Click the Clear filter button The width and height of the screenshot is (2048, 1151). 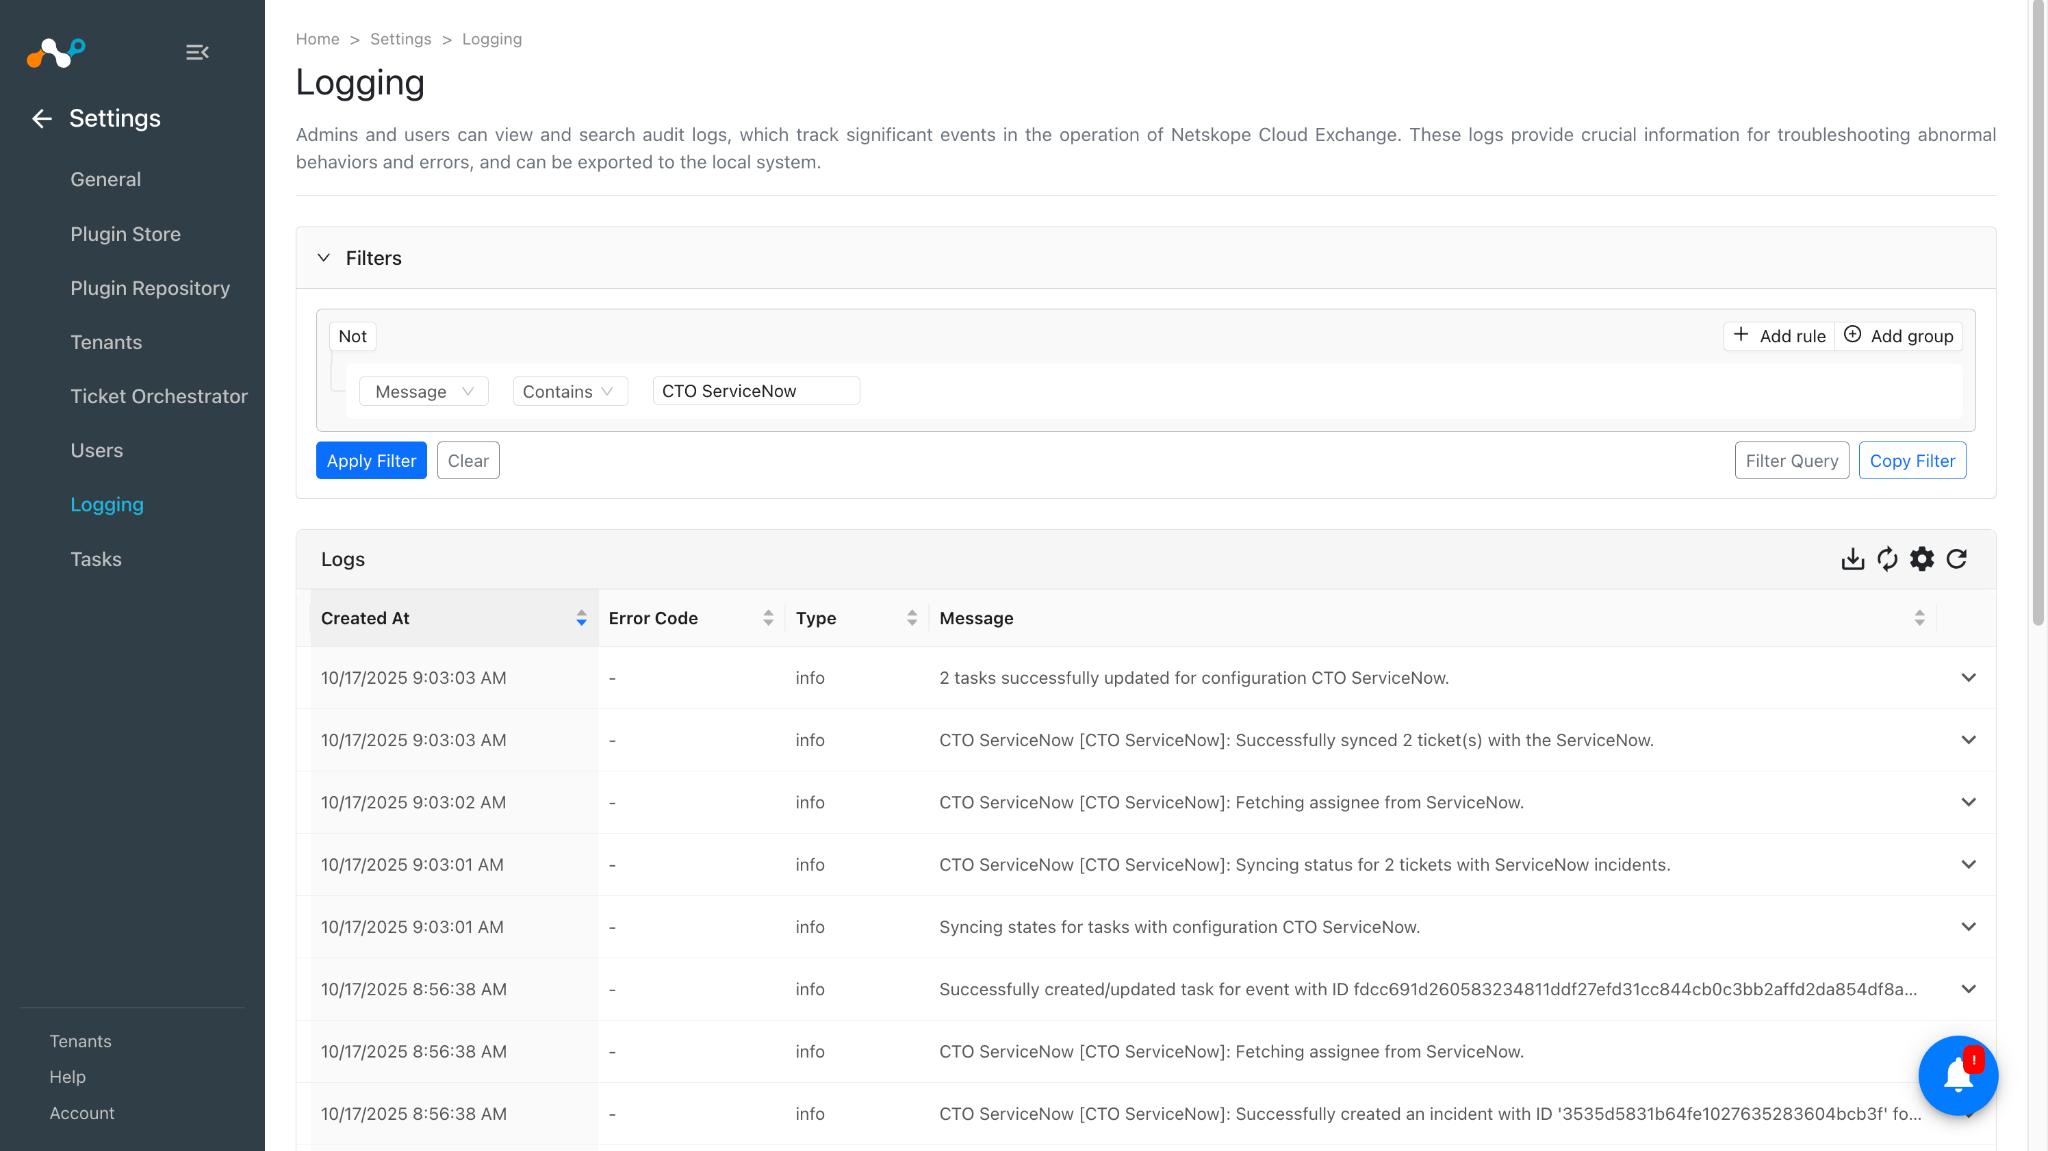tap(468, 460)
